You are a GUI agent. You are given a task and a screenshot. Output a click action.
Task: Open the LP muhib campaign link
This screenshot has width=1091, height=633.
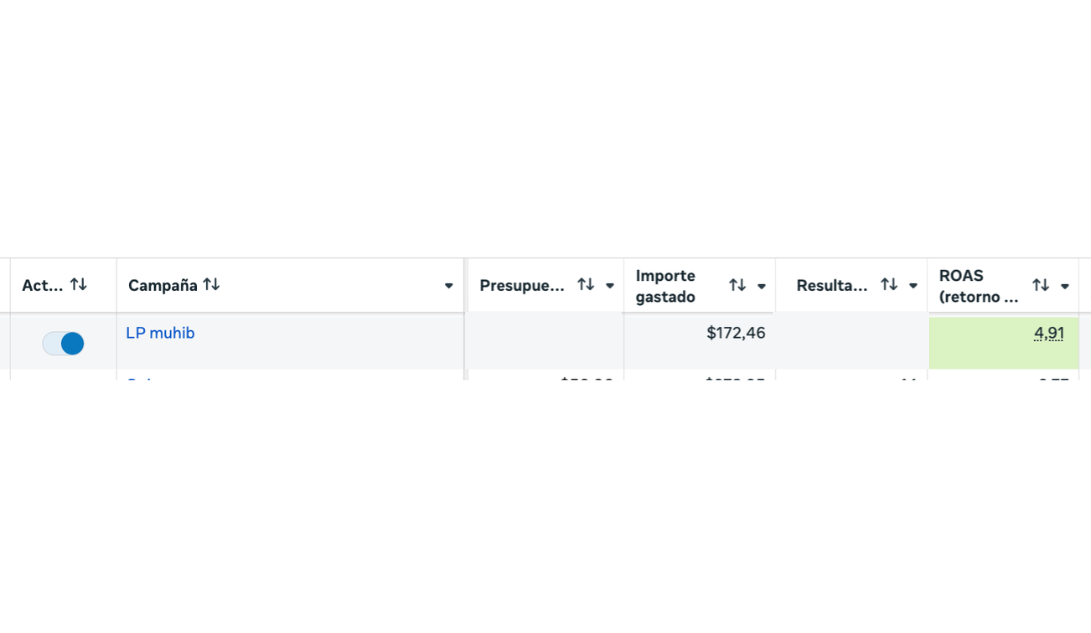[160, 333]
